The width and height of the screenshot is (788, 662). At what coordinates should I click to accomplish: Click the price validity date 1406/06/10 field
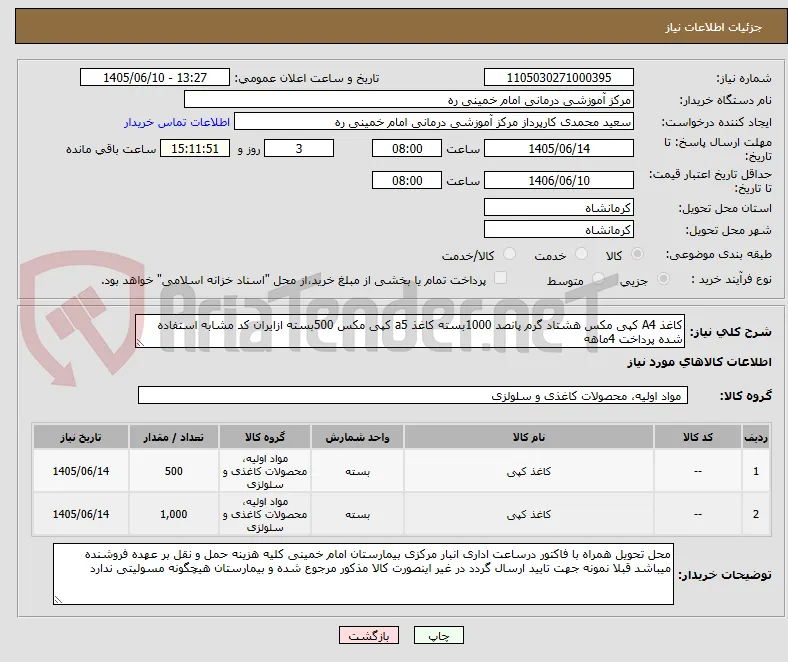(558, 180)
